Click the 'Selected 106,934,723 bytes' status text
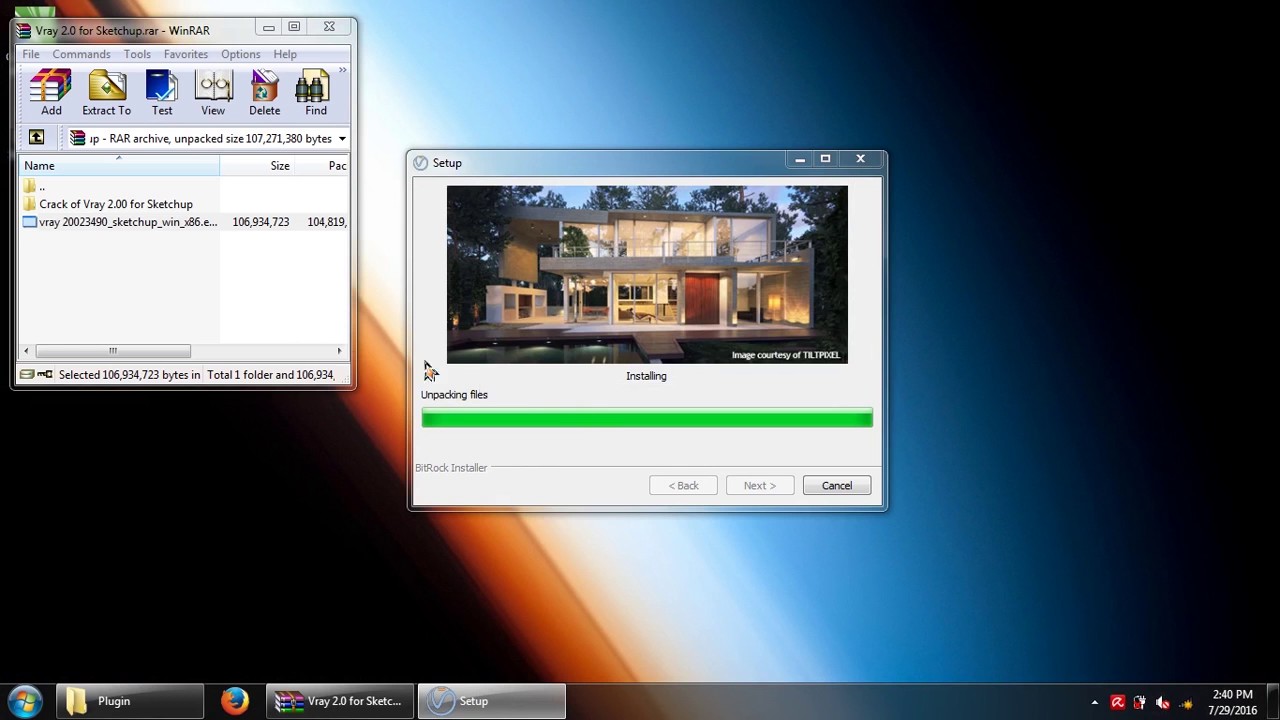Image resolution: width=1280 pixels, height=720 pixels. [129, 375]
